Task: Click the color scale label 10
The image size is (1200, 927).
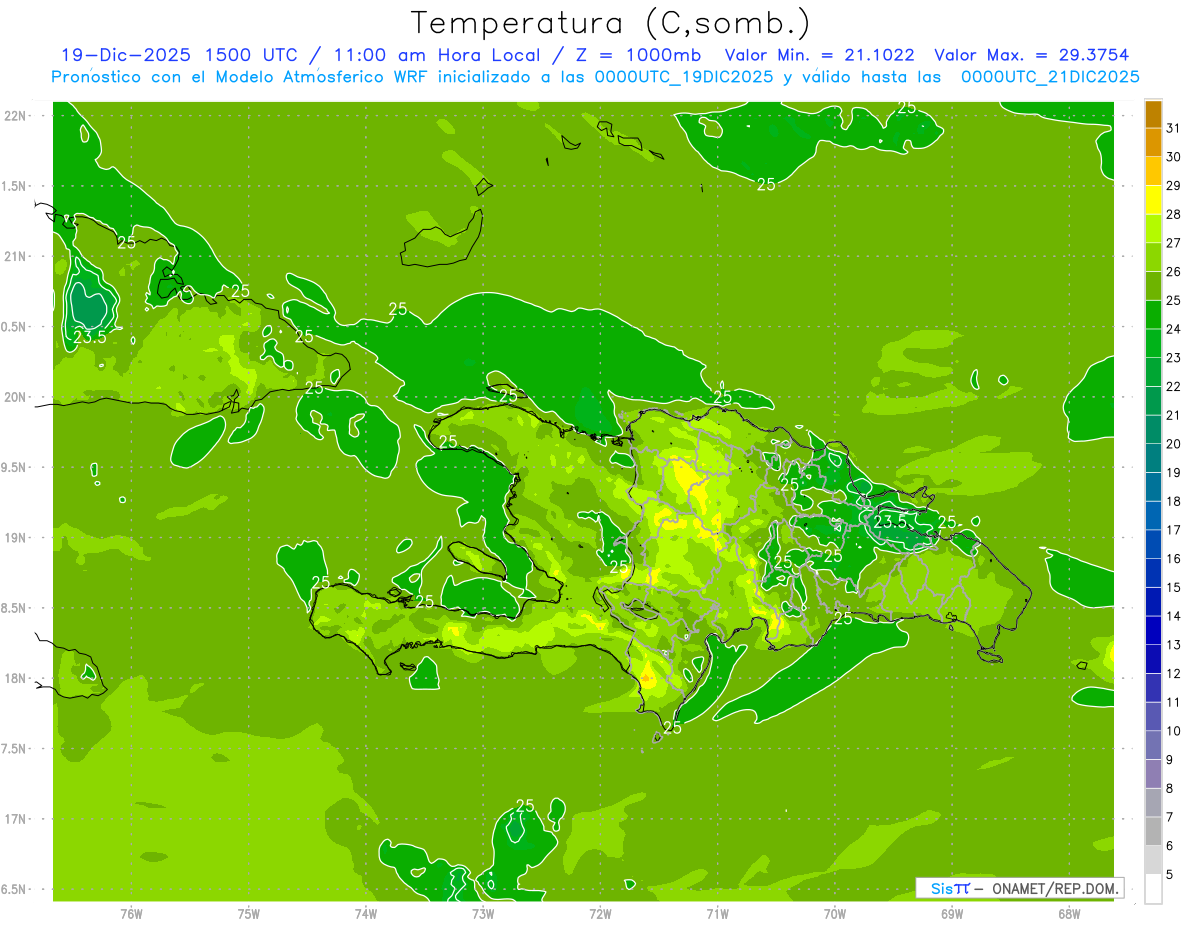Action: (x=1174, y=731)
